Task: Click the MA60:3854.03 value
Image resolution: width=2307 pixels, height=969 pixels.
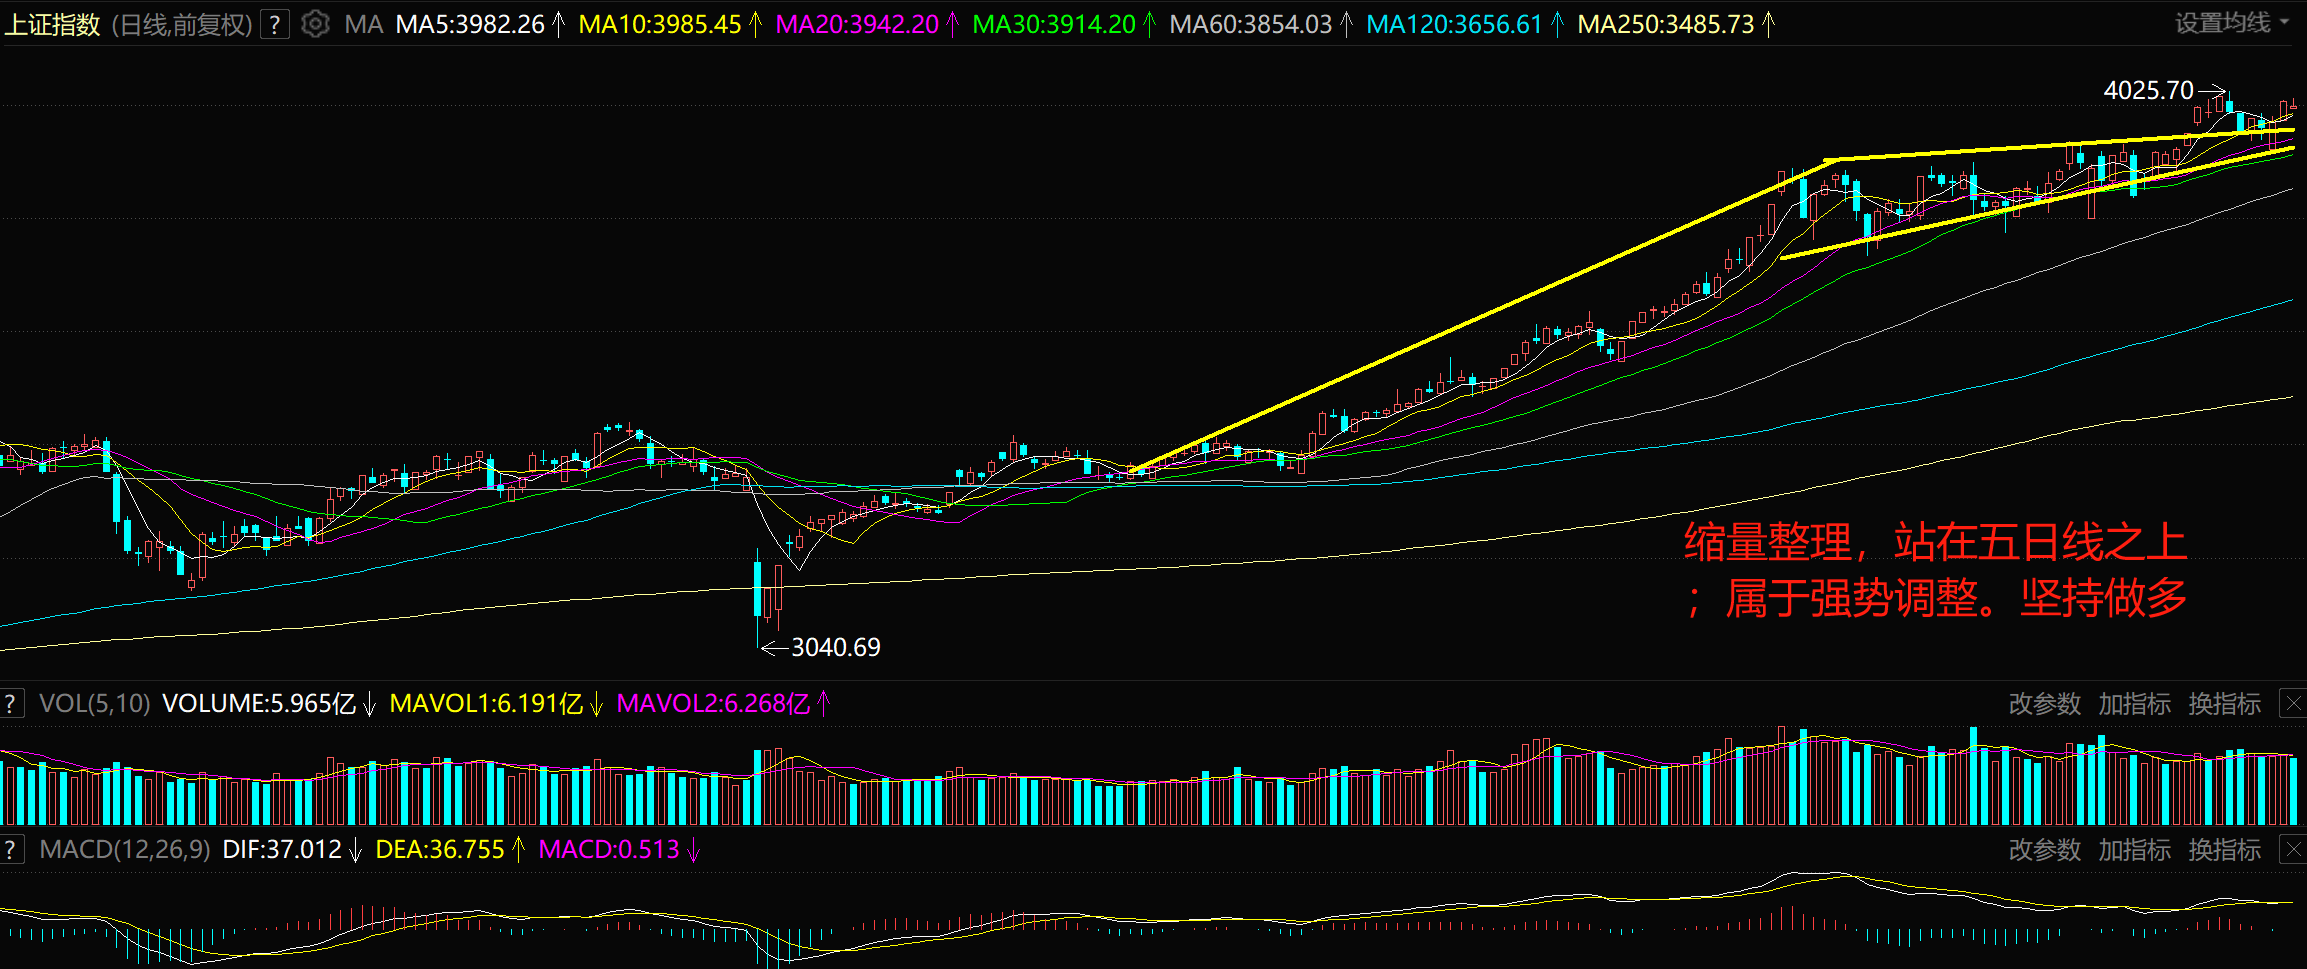Action: tap(1251, 24)
